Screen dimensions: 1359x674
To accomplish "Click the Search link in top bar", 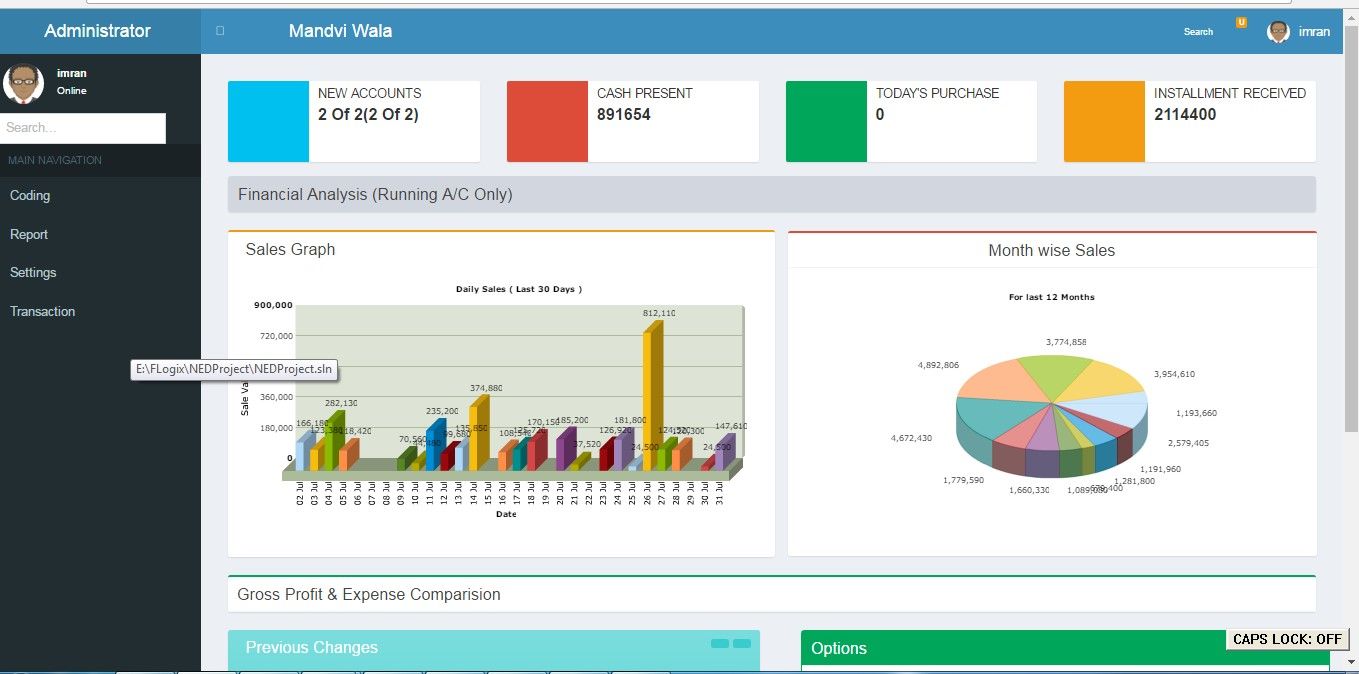I will click(x=1198, y=32).
